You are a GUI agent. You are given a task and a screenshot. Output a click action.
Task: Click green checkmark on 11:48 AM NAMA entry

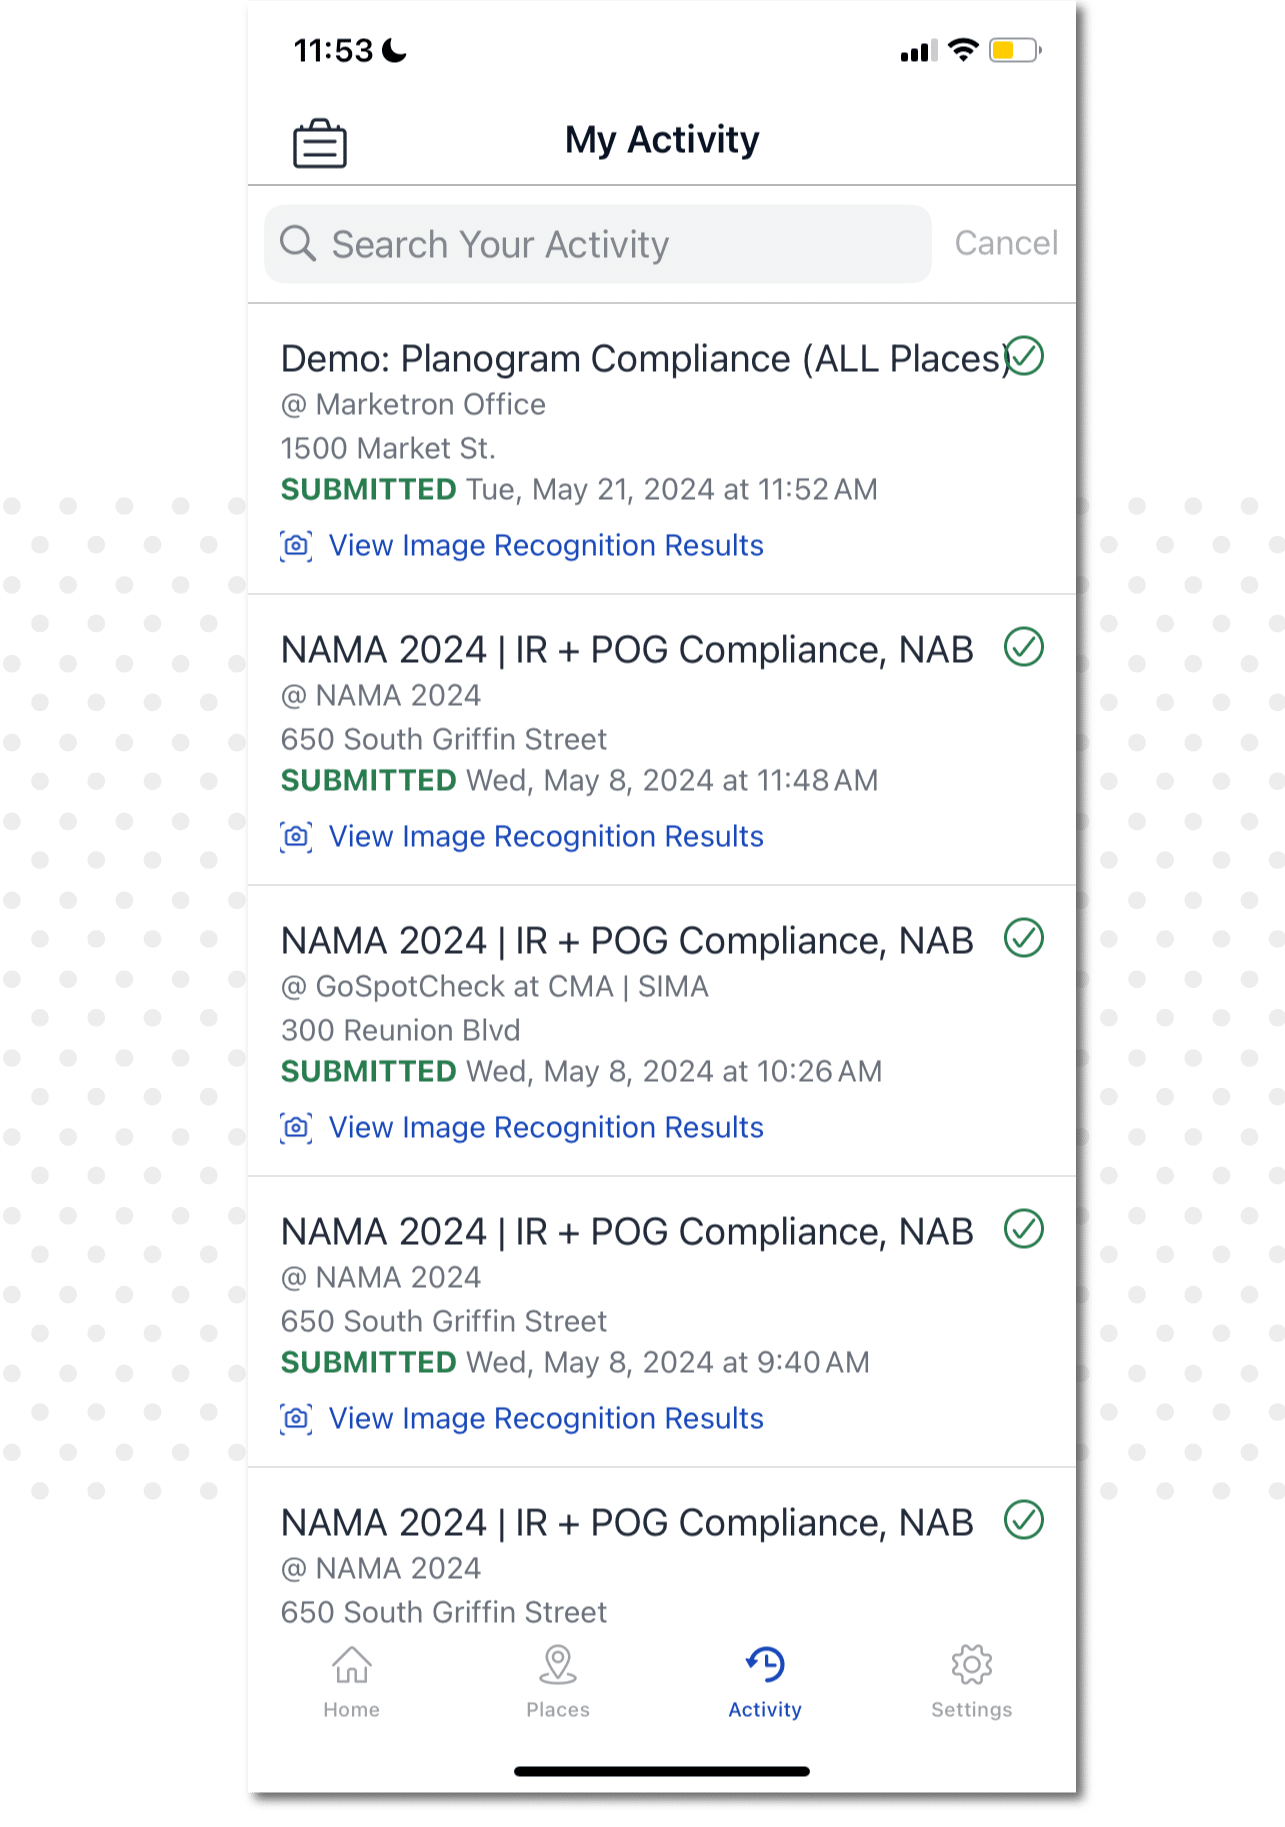click(x=1024, y=647)
